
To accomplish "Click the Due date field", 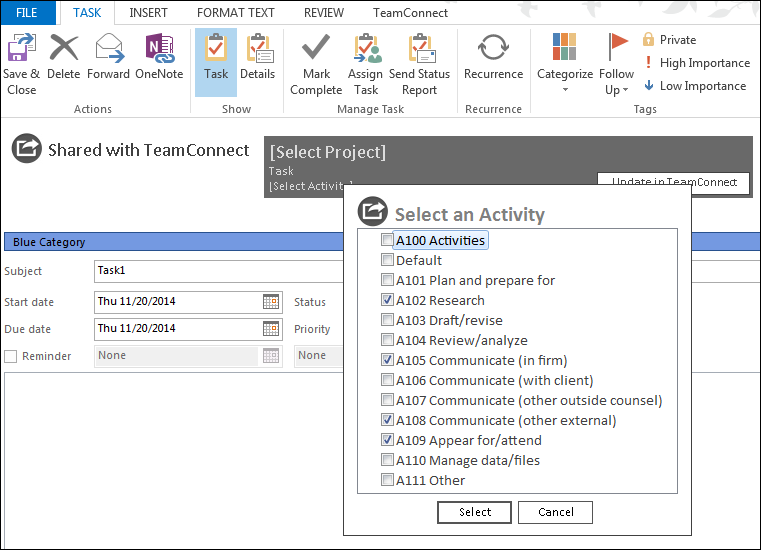I will 188,329.
